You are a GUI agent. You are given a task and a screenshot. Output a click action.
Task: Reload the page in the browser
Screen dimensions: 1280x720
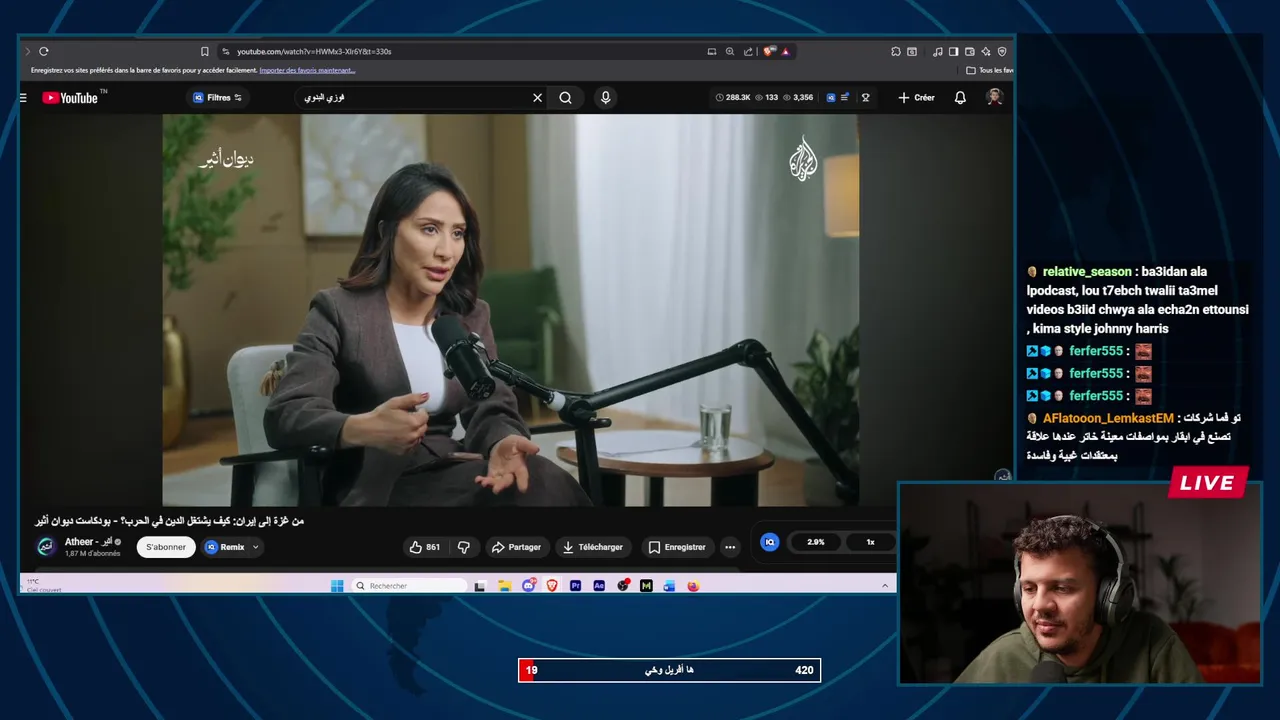[x=44, y=51]
